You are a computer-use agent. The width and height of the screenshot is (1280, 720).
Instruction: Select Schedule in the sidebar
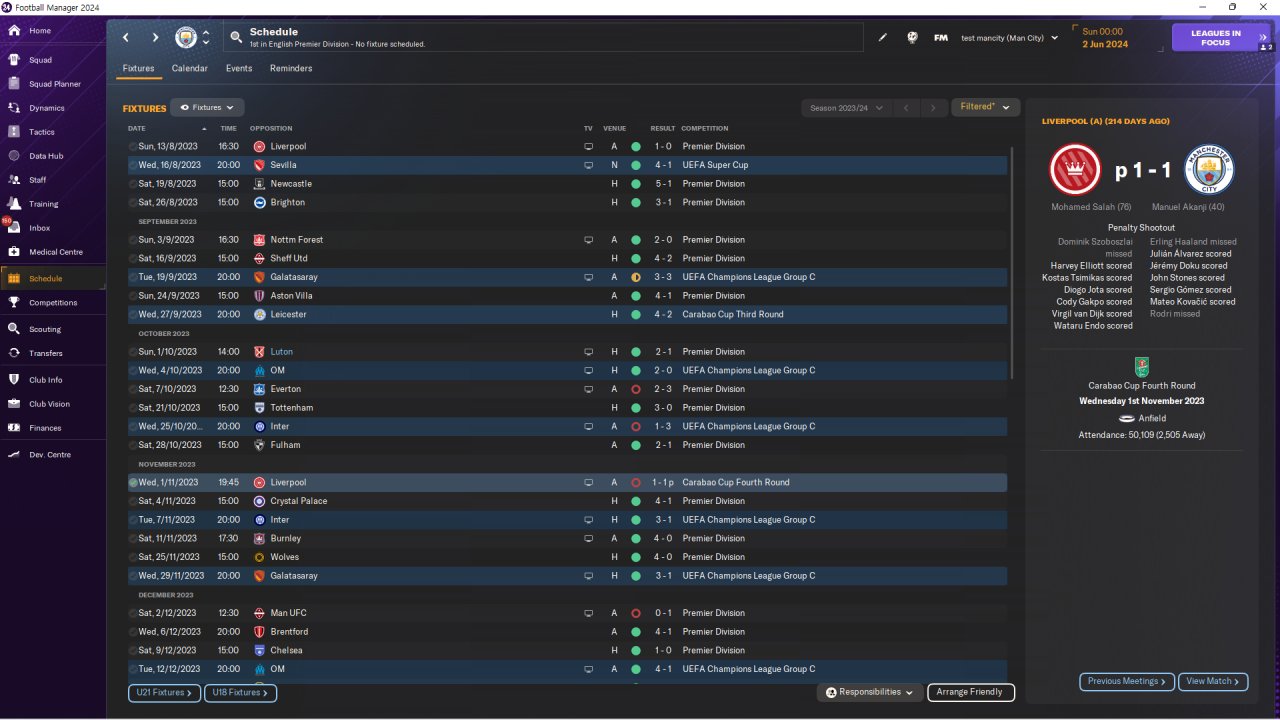tap(53, 278)
